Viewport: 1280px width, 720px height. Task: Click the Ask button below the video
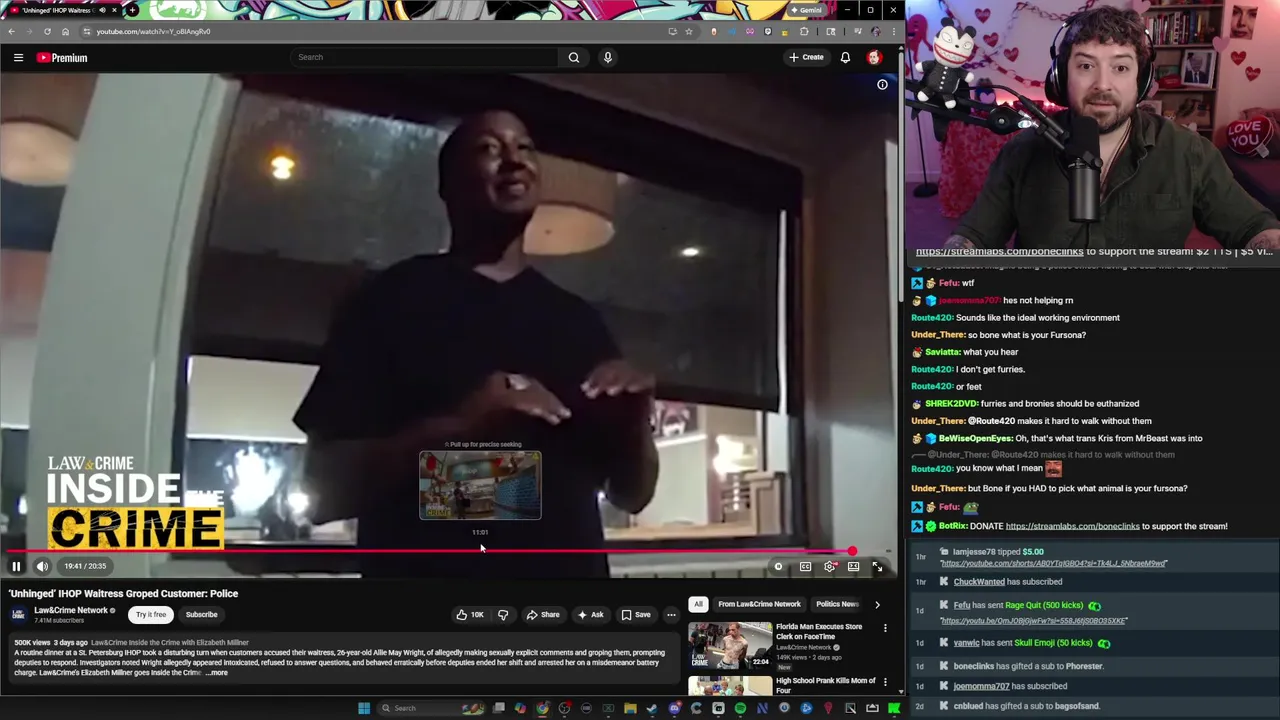click(590, 615)
